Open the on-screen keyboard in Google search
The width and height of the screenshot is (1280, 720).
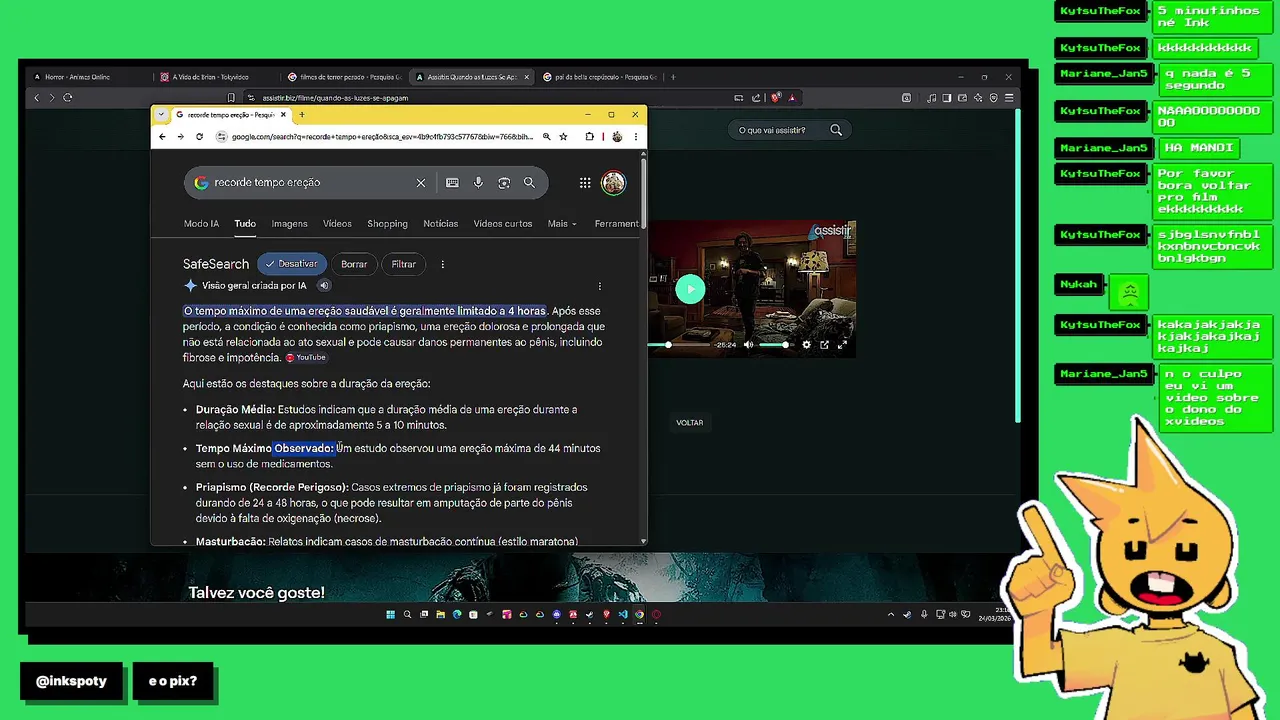(452, 183)
